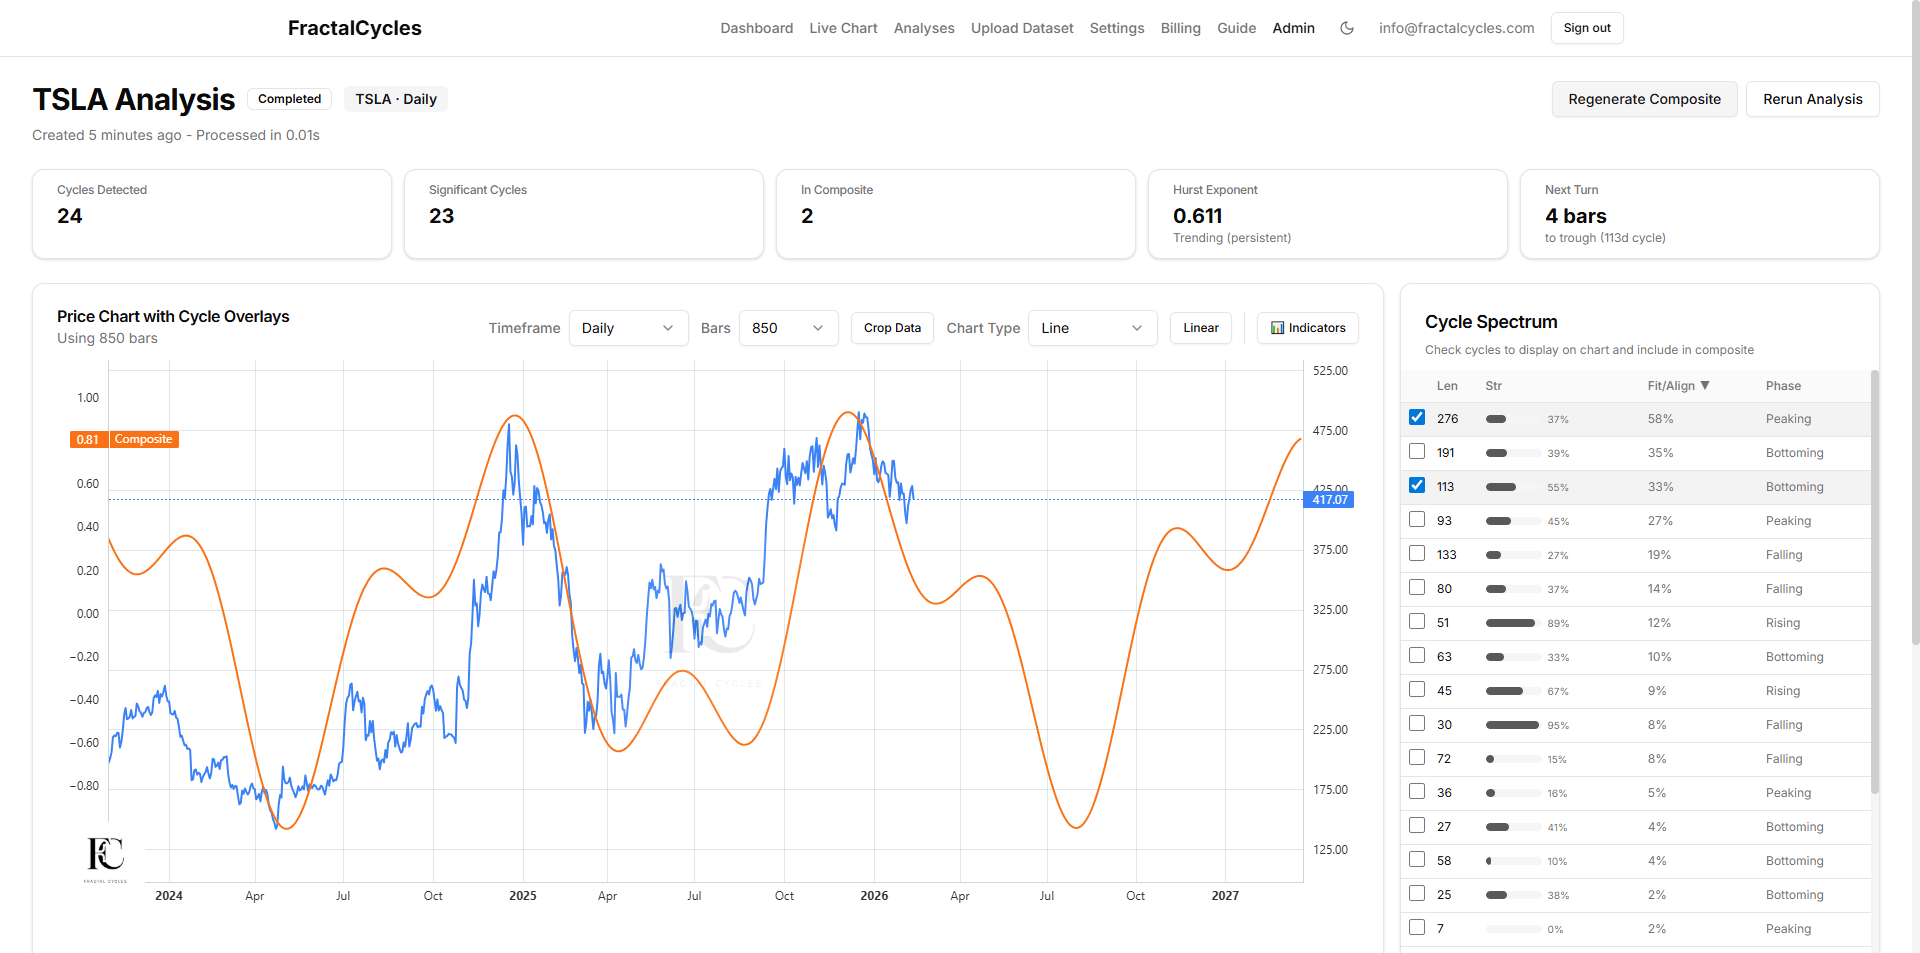Check the 25-length cycle checkbox
Screen dimensions: 1920x953
click(x=1417, y=894)
